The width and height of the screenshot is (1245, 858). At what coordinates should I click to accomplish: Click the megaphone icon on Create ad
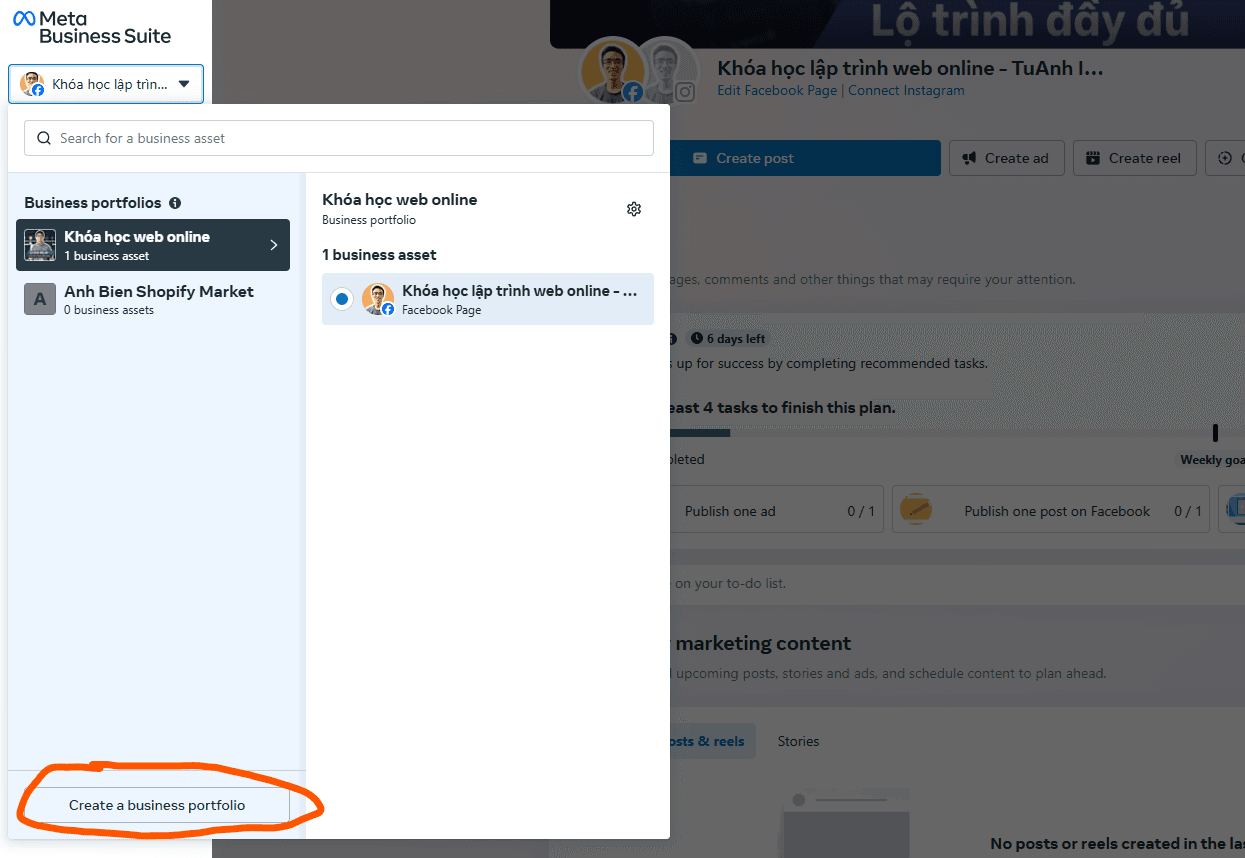972,157
